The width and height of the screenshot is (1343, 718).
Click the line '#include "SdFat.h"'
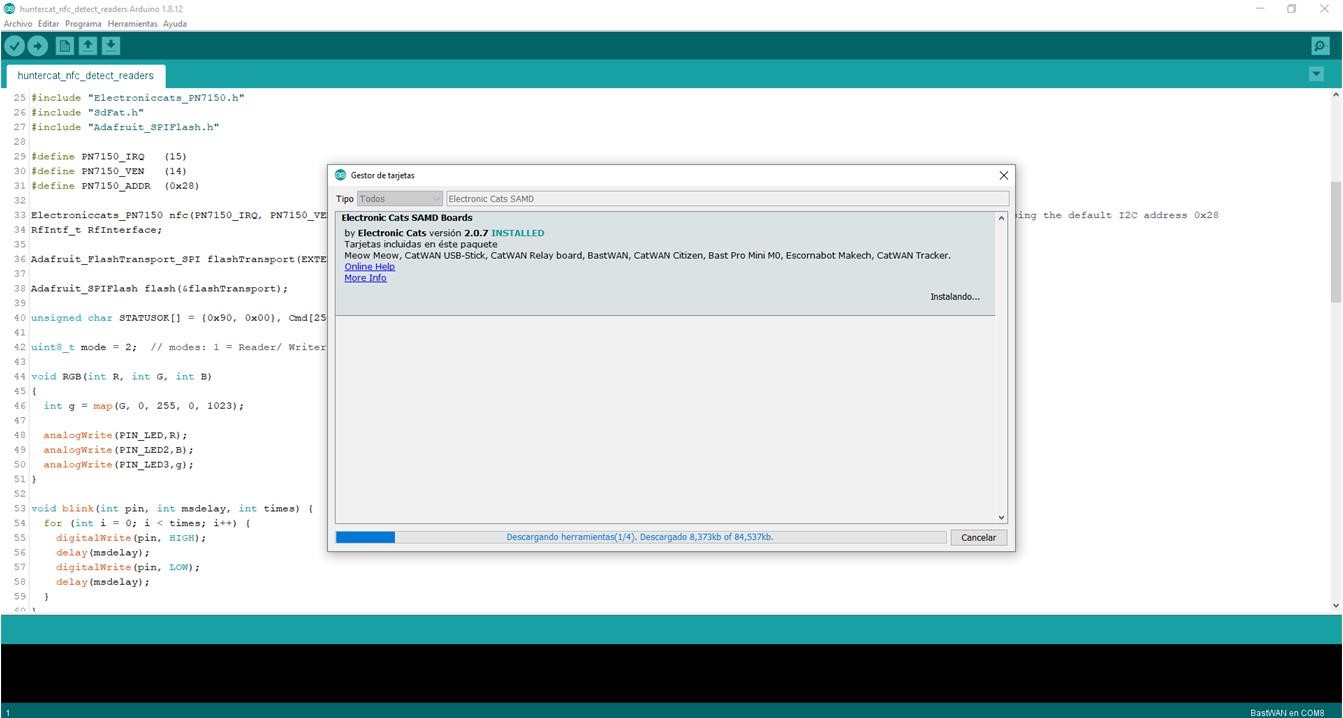(x=87, y=113)
